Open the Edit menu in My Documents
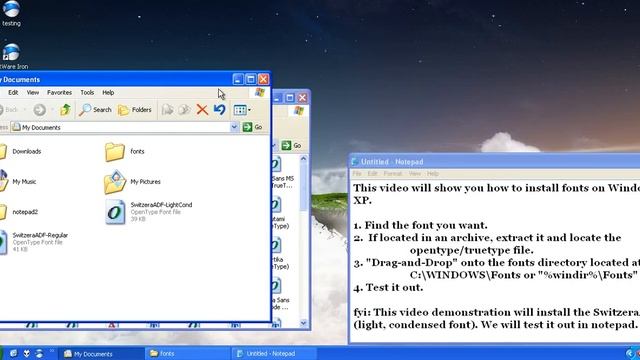 [x=13, y=93]
